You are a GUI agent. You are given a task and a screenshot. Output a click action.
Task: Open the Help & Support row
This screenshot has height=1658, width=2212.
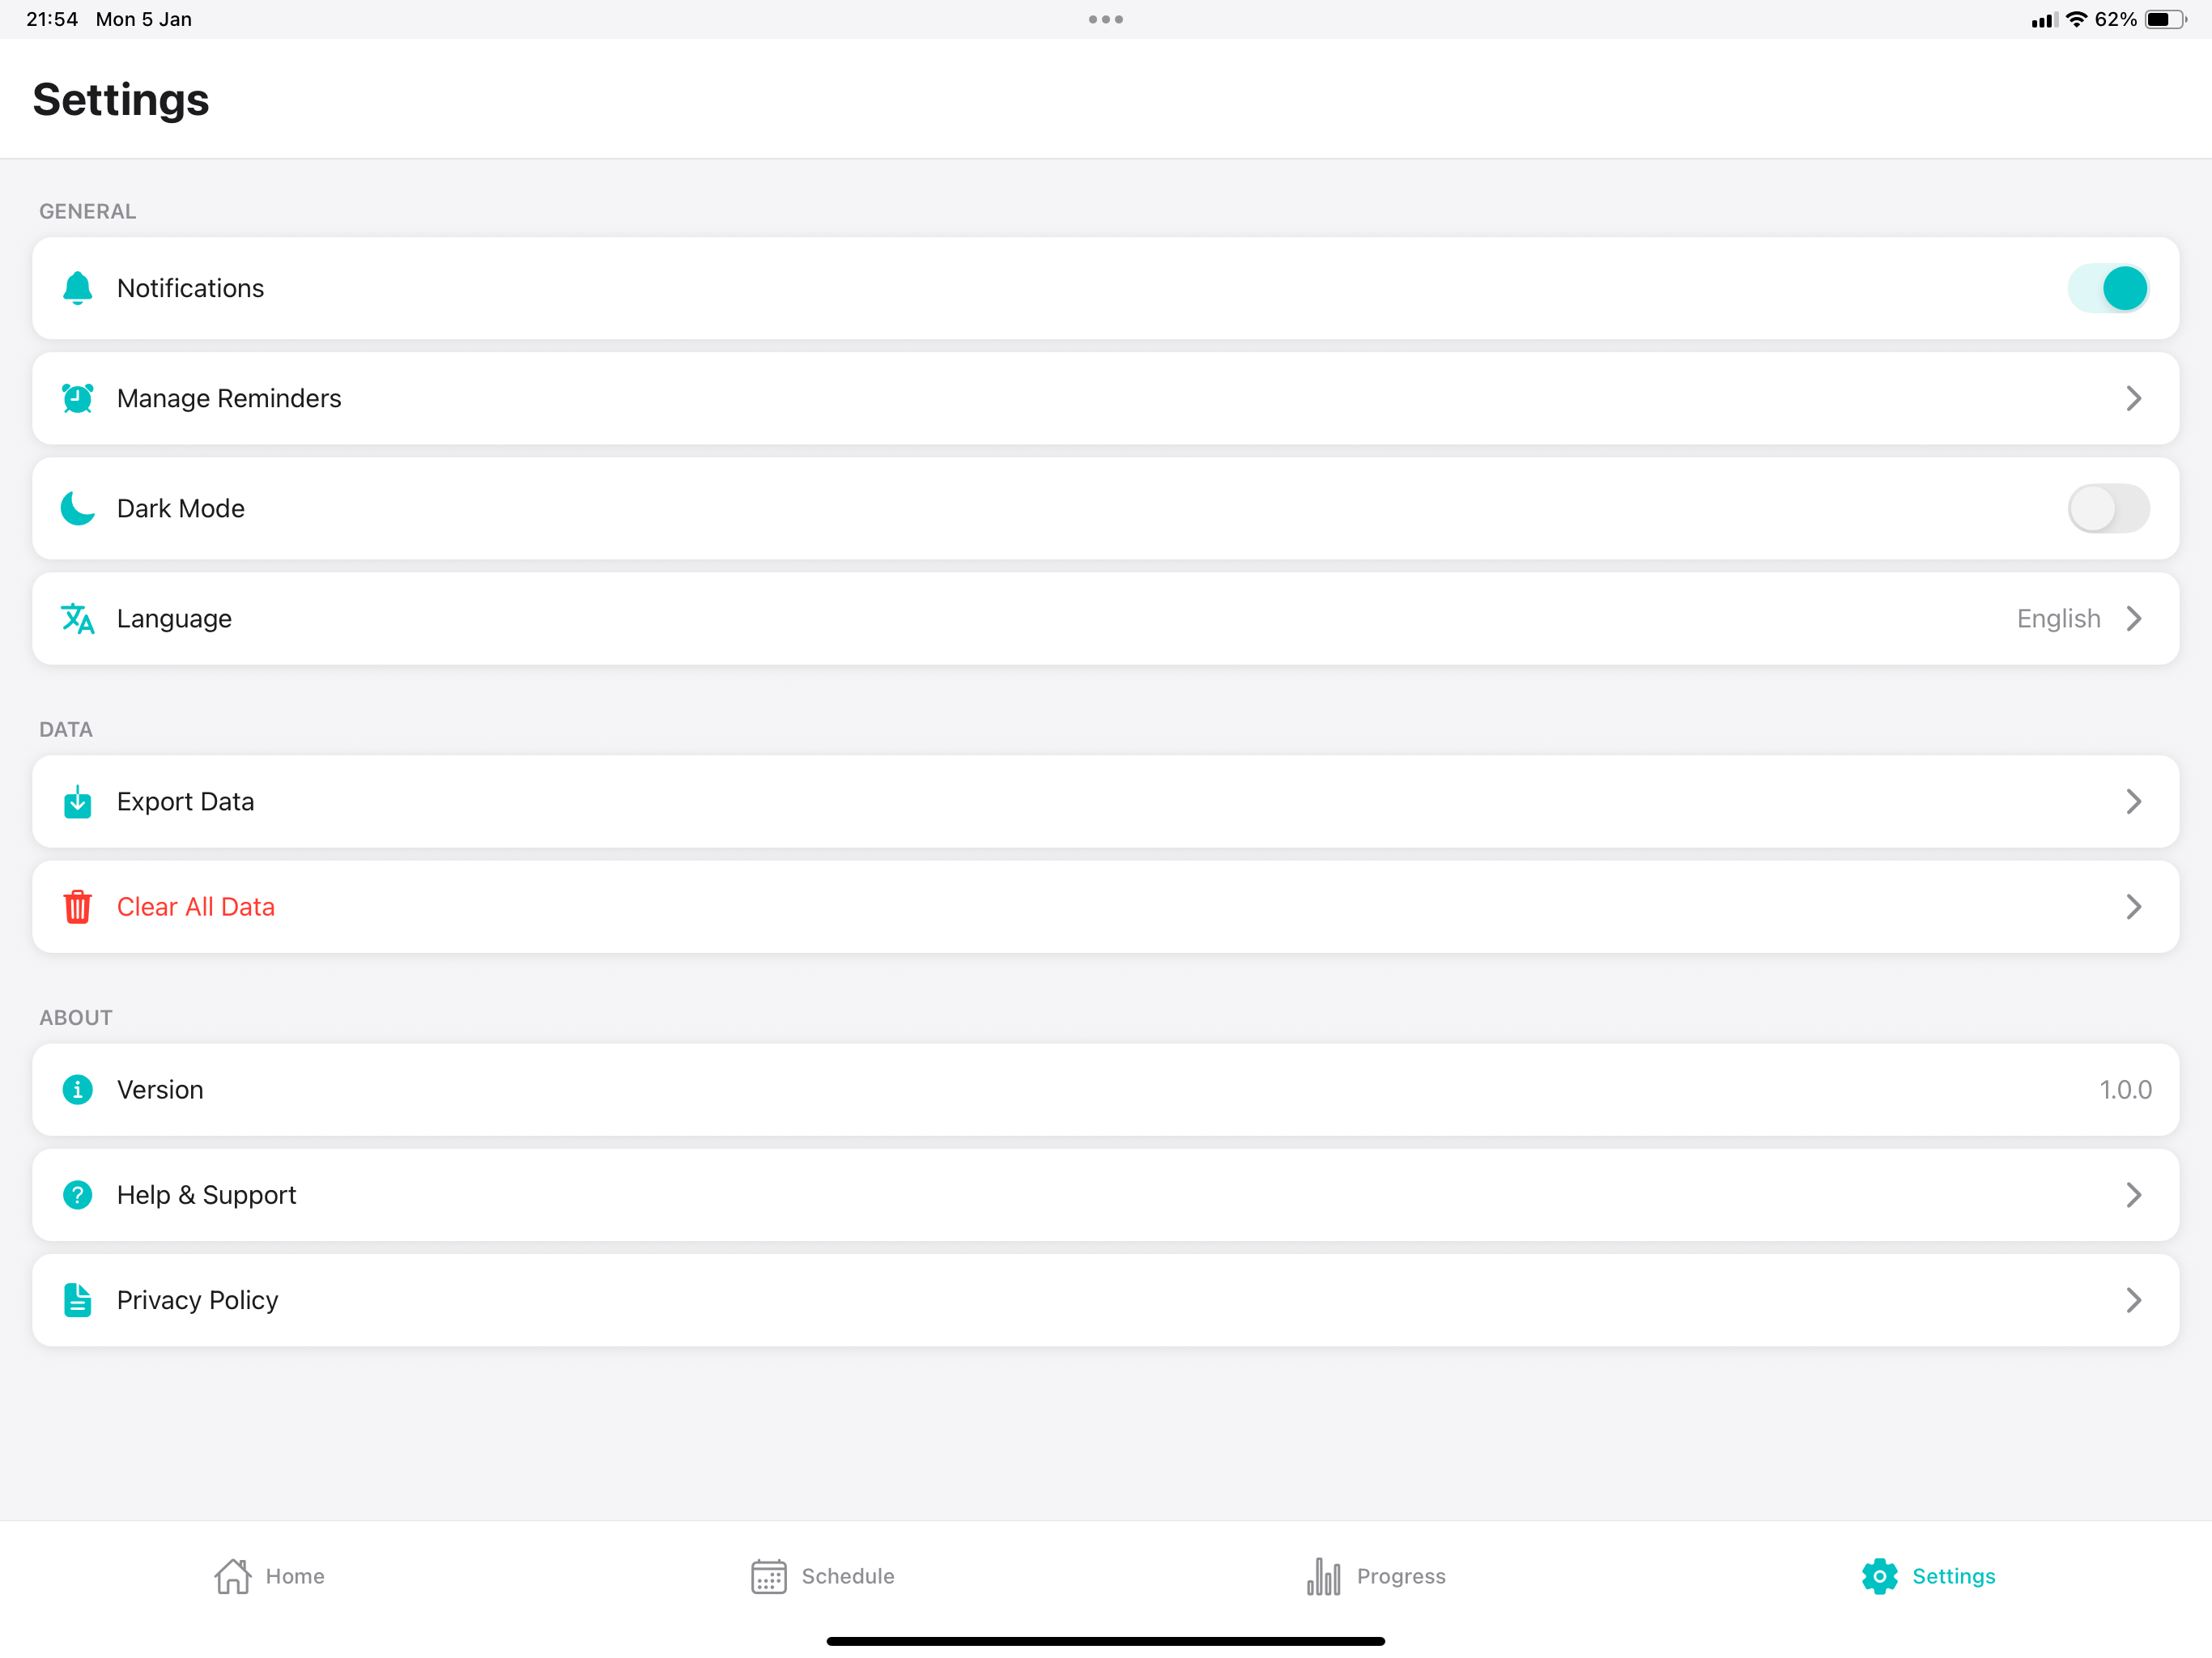click(1106, 1195)
